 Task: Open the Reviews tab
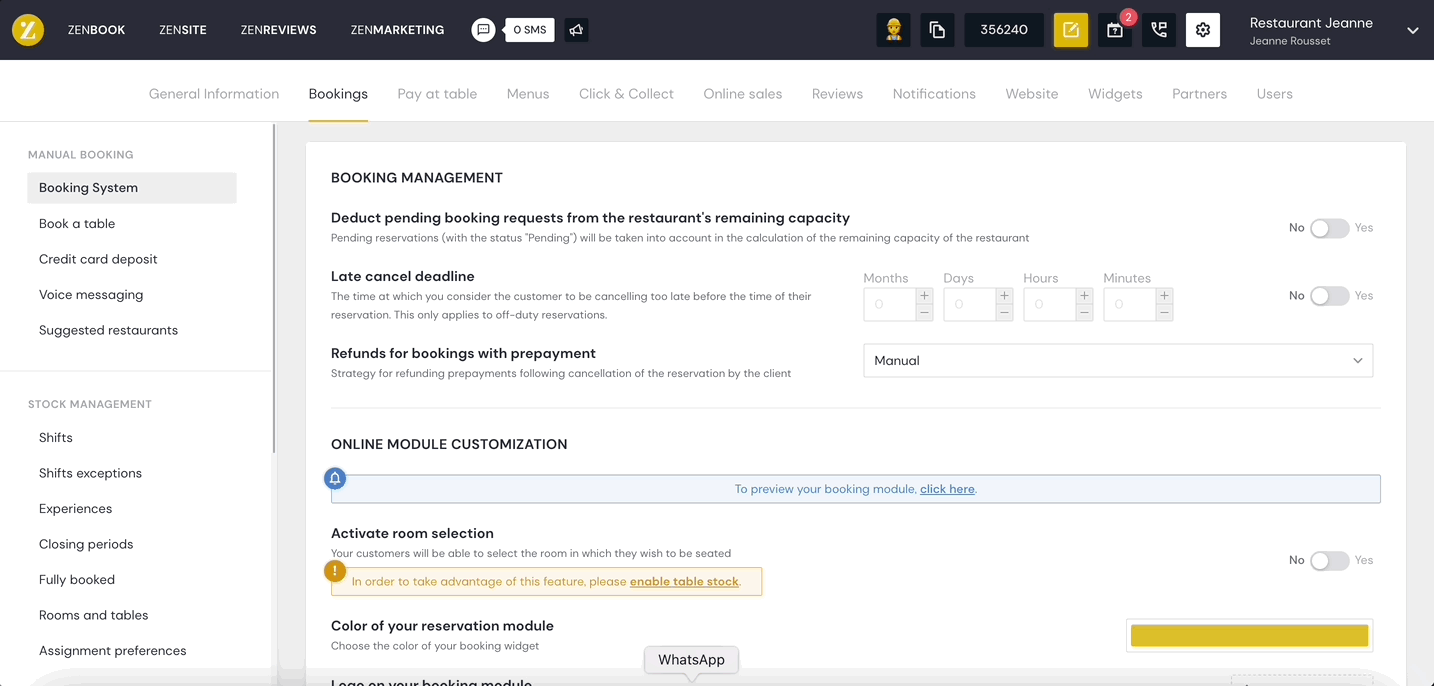click(x=837, y=94)
